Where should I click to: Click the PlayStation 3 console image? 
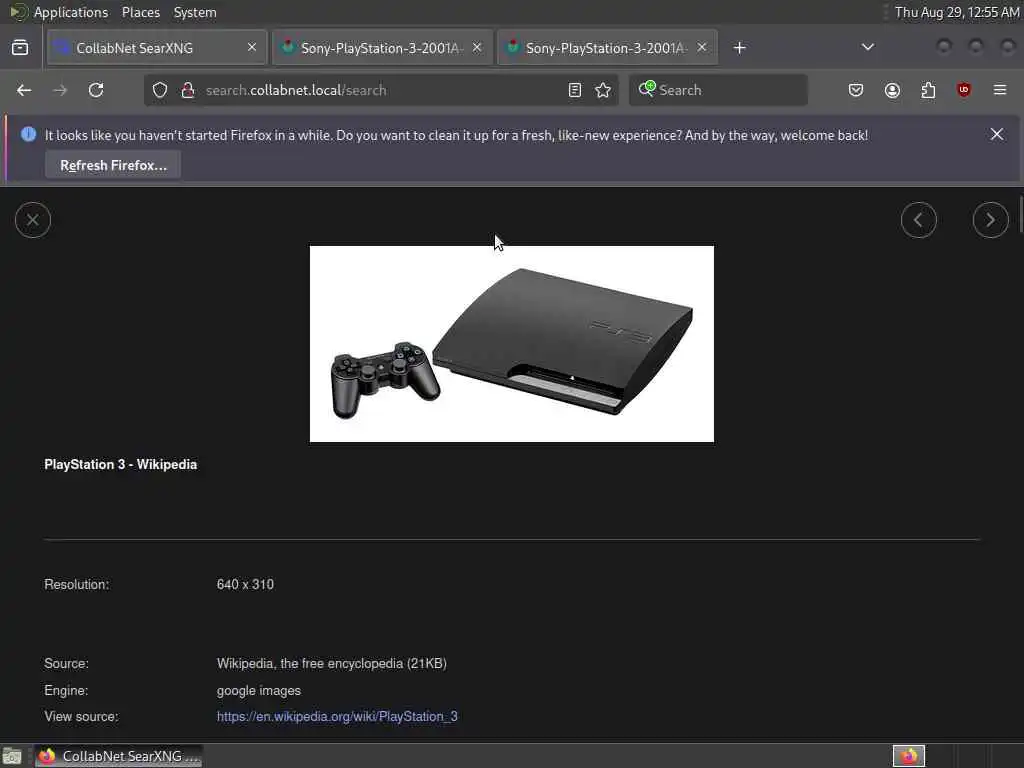click(x=511, y=344)
